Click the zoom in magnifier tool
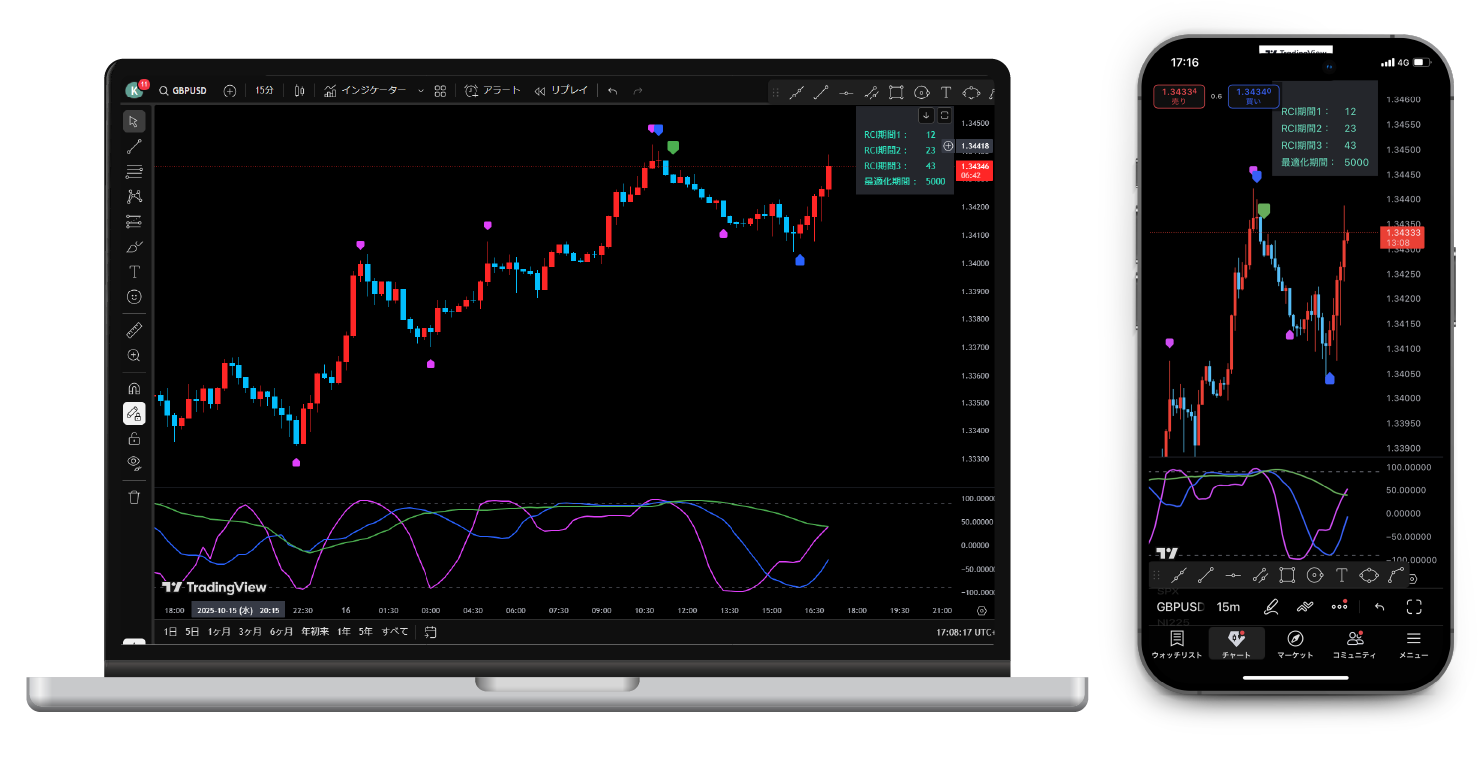1478x779 pixels. [x=134, y=356]
